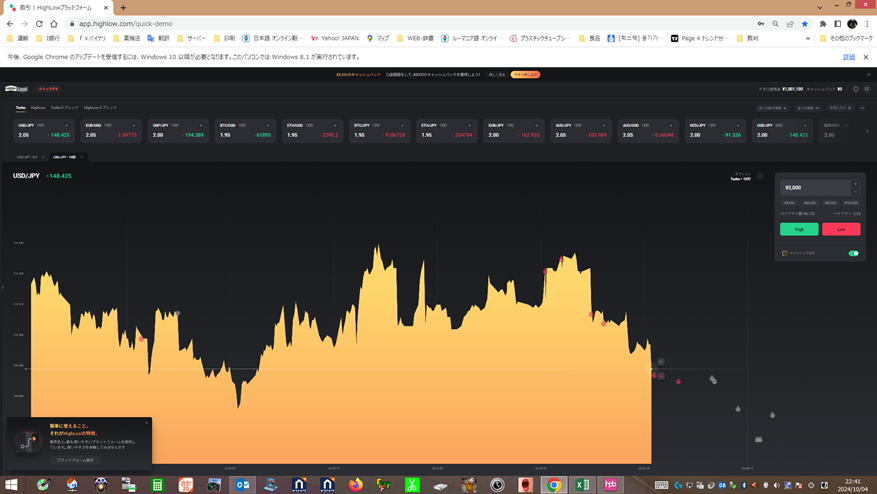Open the third sort dropdown above assets

[x=837, y=107]
